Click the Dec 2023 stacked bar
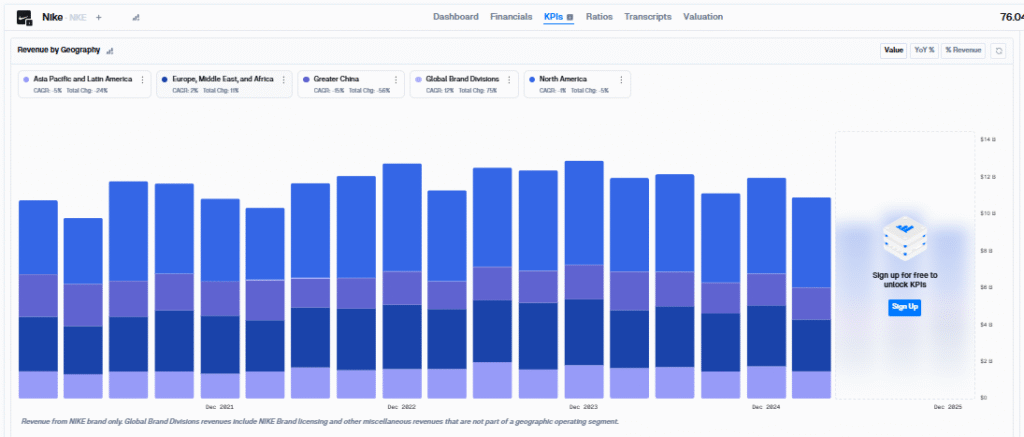This screenshot has width=1024, height=437. click(584, 280)
